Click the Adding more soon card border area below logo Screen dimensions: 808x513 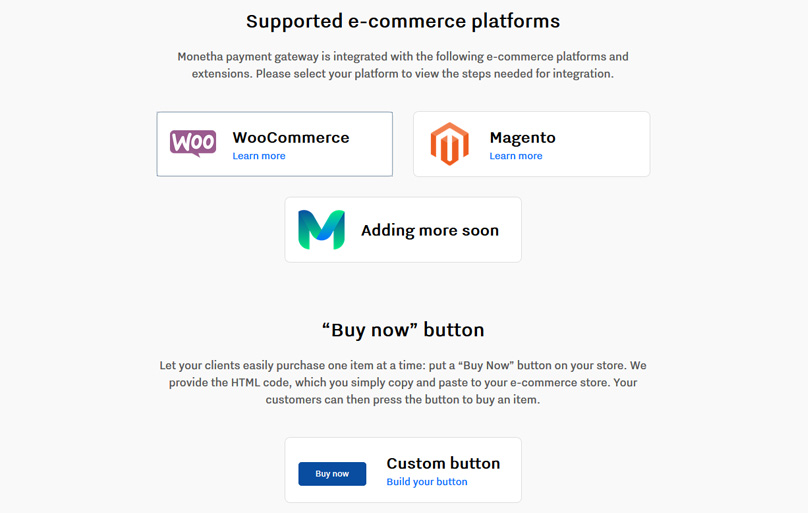click(322, 257)
